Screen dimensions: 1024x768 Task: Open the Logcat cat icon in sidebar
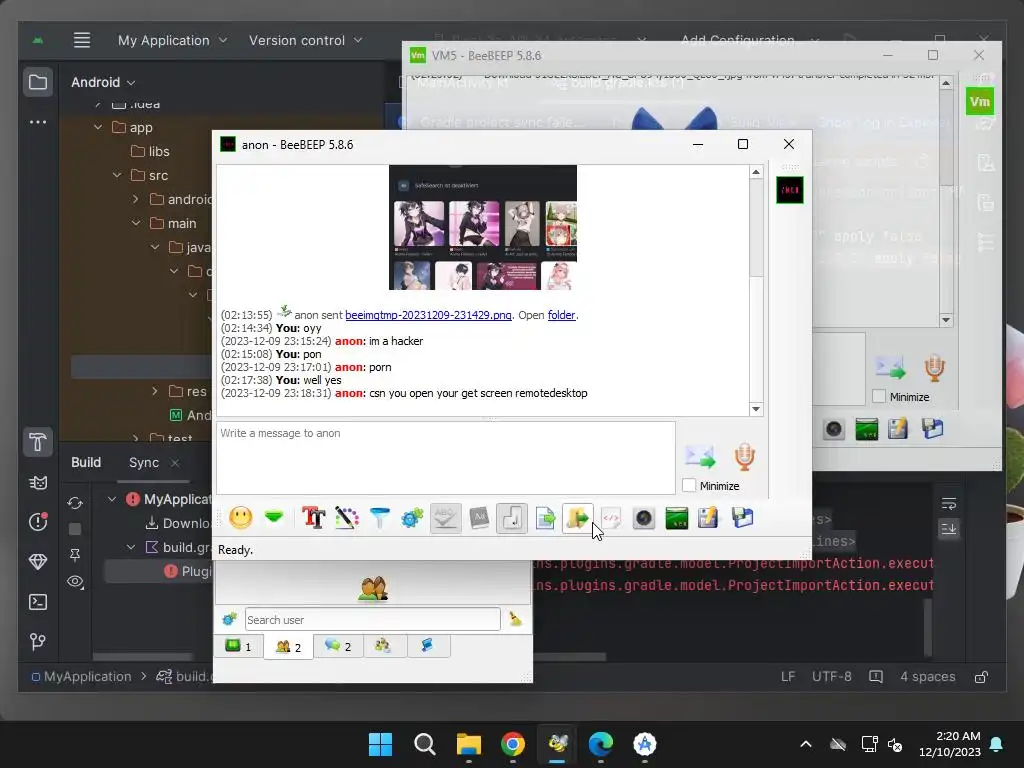coord(38,483)
